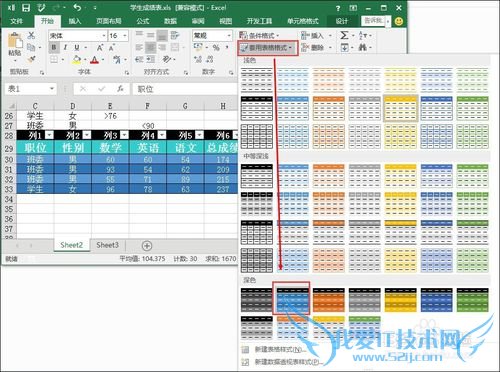The height and width of the screenshot is (372, 500).
Task: Open the font size 16 dropdown
Action: point(125,35)
